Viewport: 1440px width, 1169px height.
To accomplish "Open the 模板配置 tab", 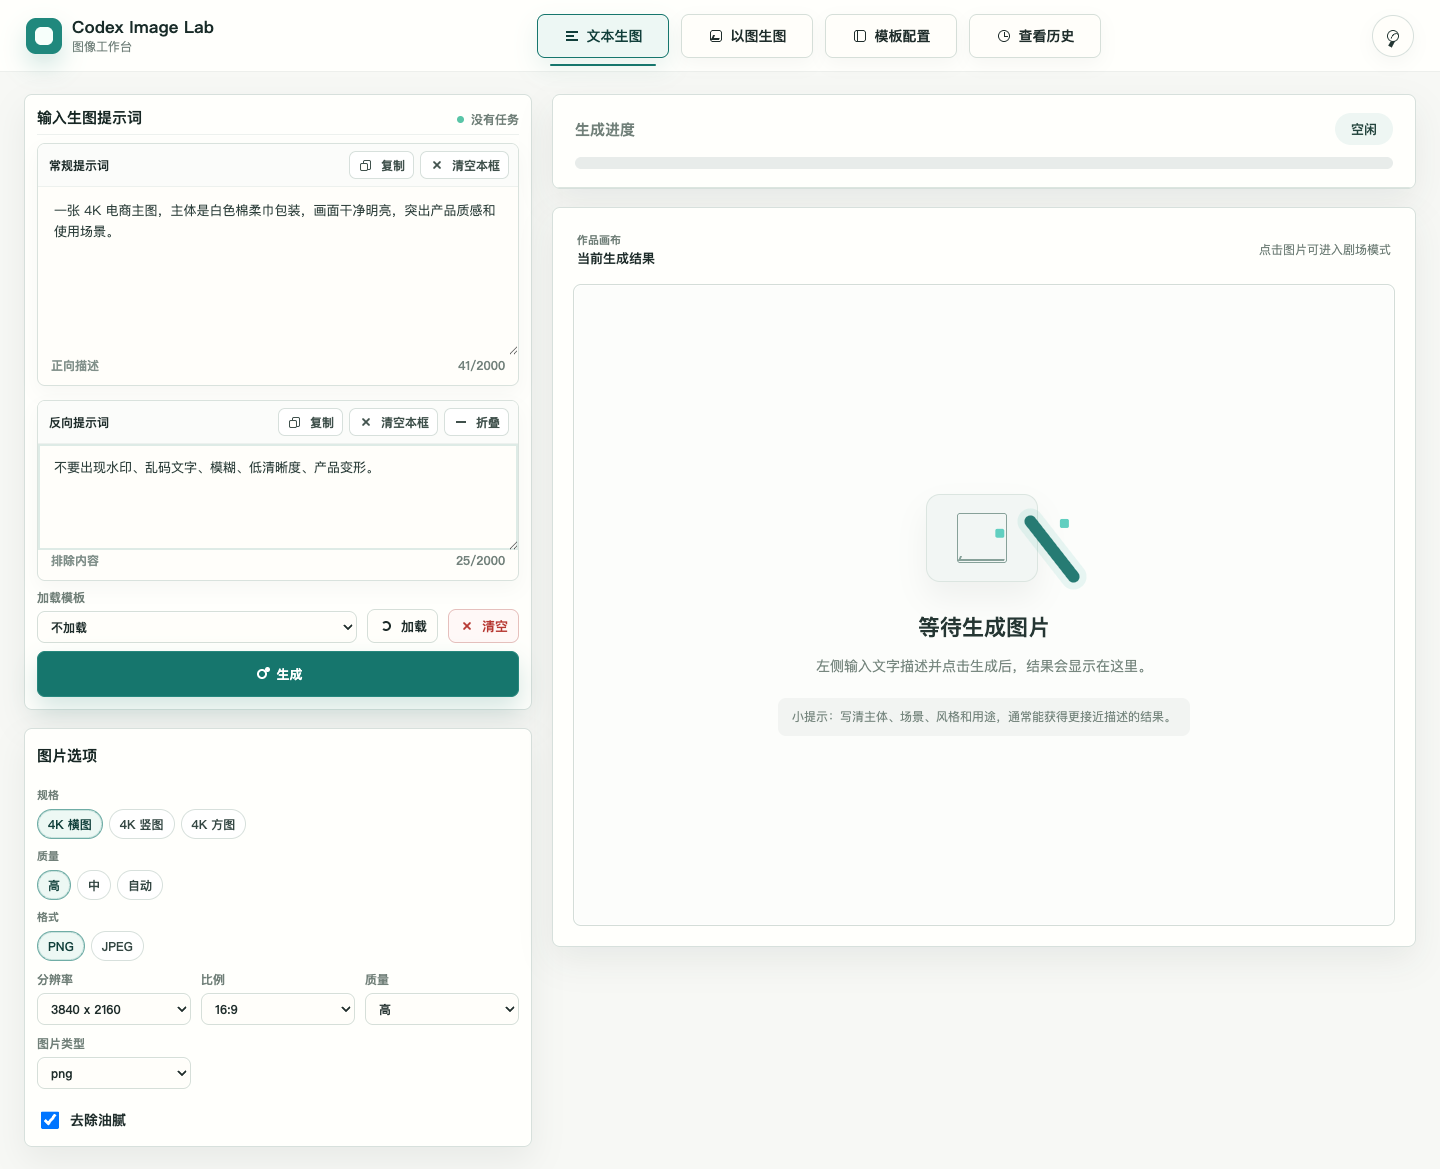I will pyautogui.click(x=891, y=36).
